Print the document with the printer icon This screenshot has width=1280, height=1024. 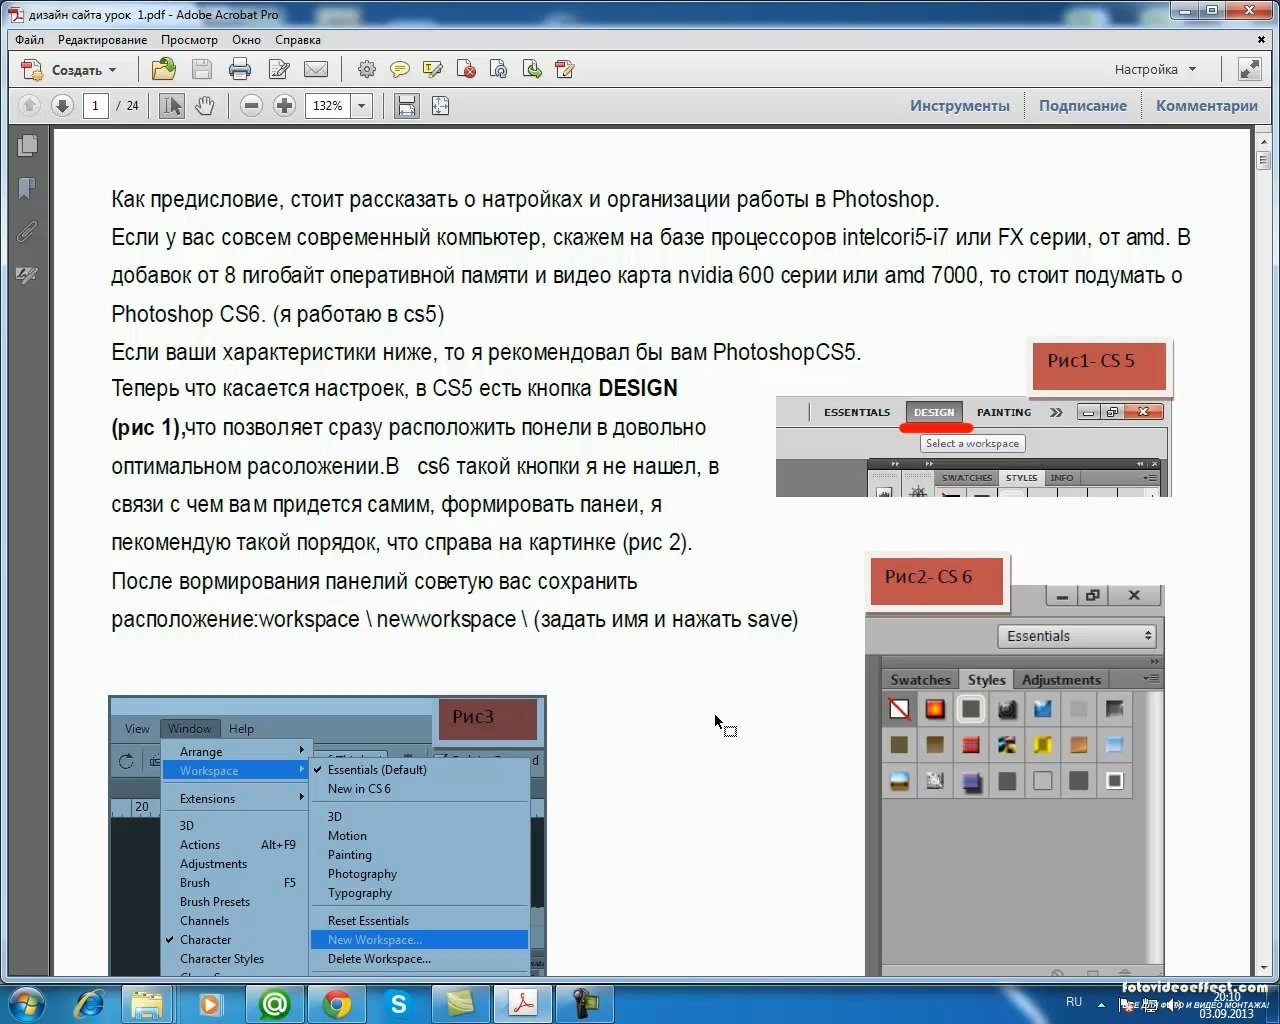coord(240,69)
